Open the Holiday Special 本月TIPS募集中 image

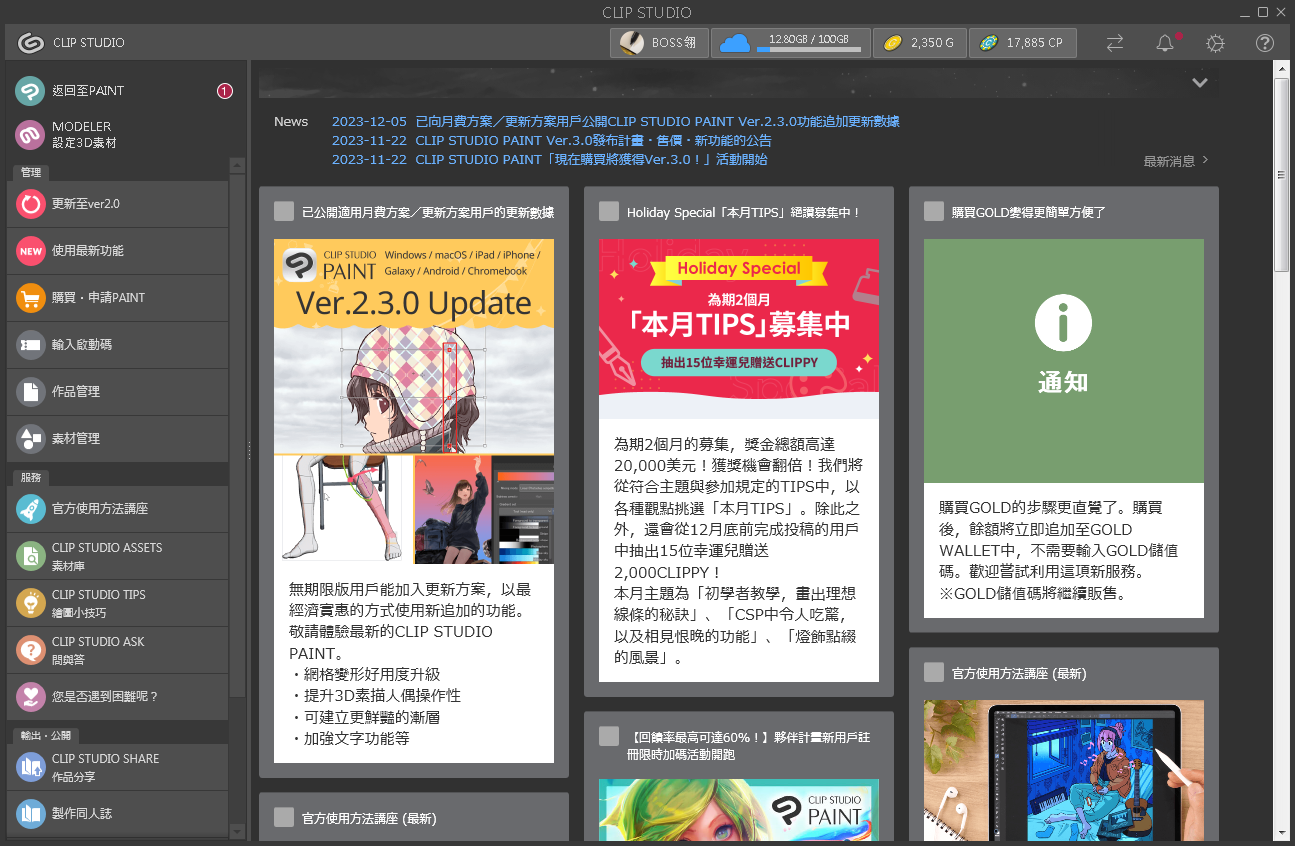coord(739,329)
